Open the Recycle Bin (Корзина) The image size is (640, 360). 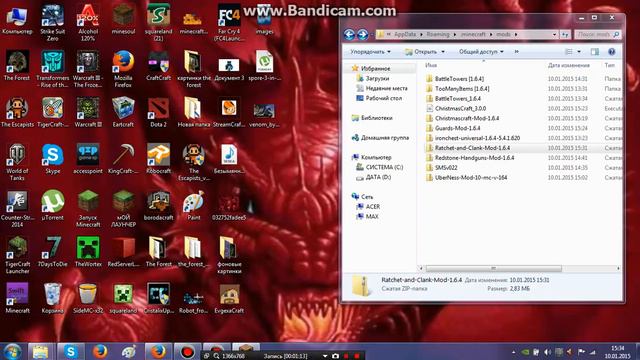click(x=52, y=298)
